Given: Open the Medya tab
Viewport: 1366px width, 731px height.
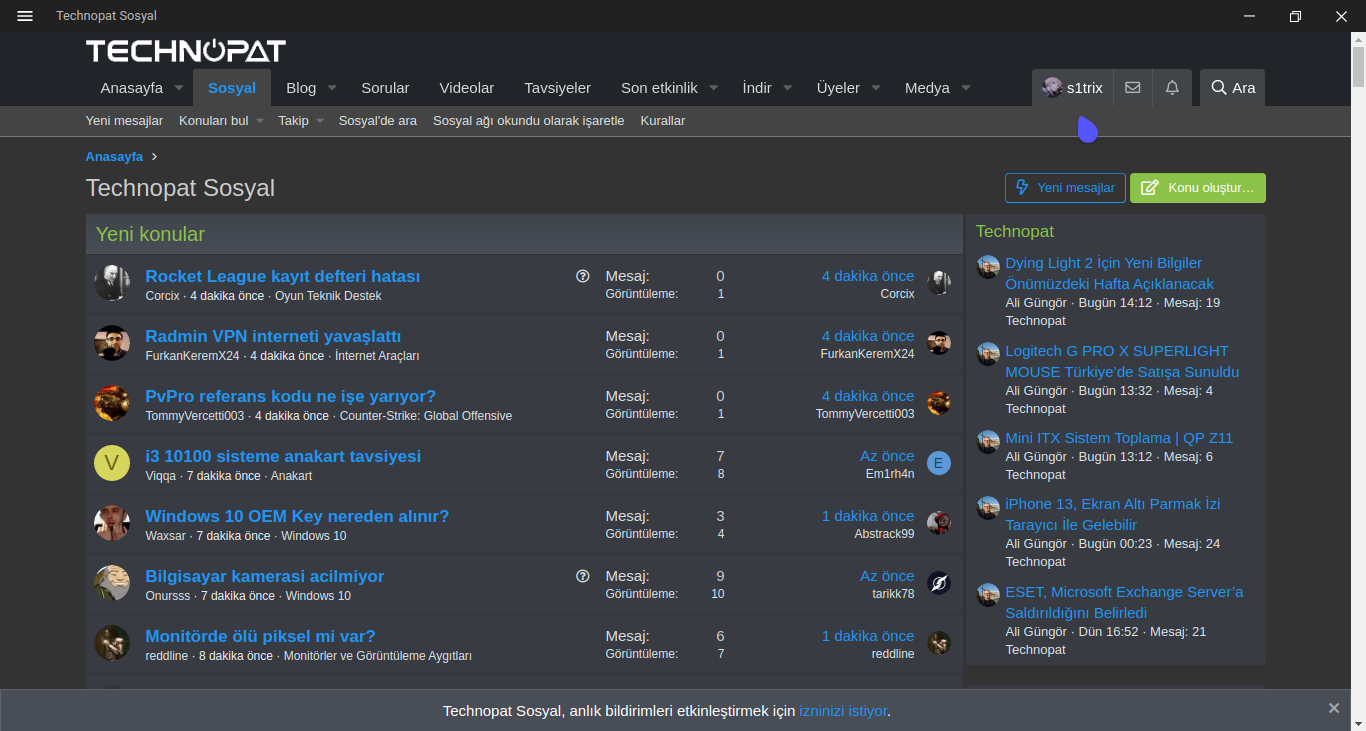Looking at the screenshot, I should [x=927, y=88].
